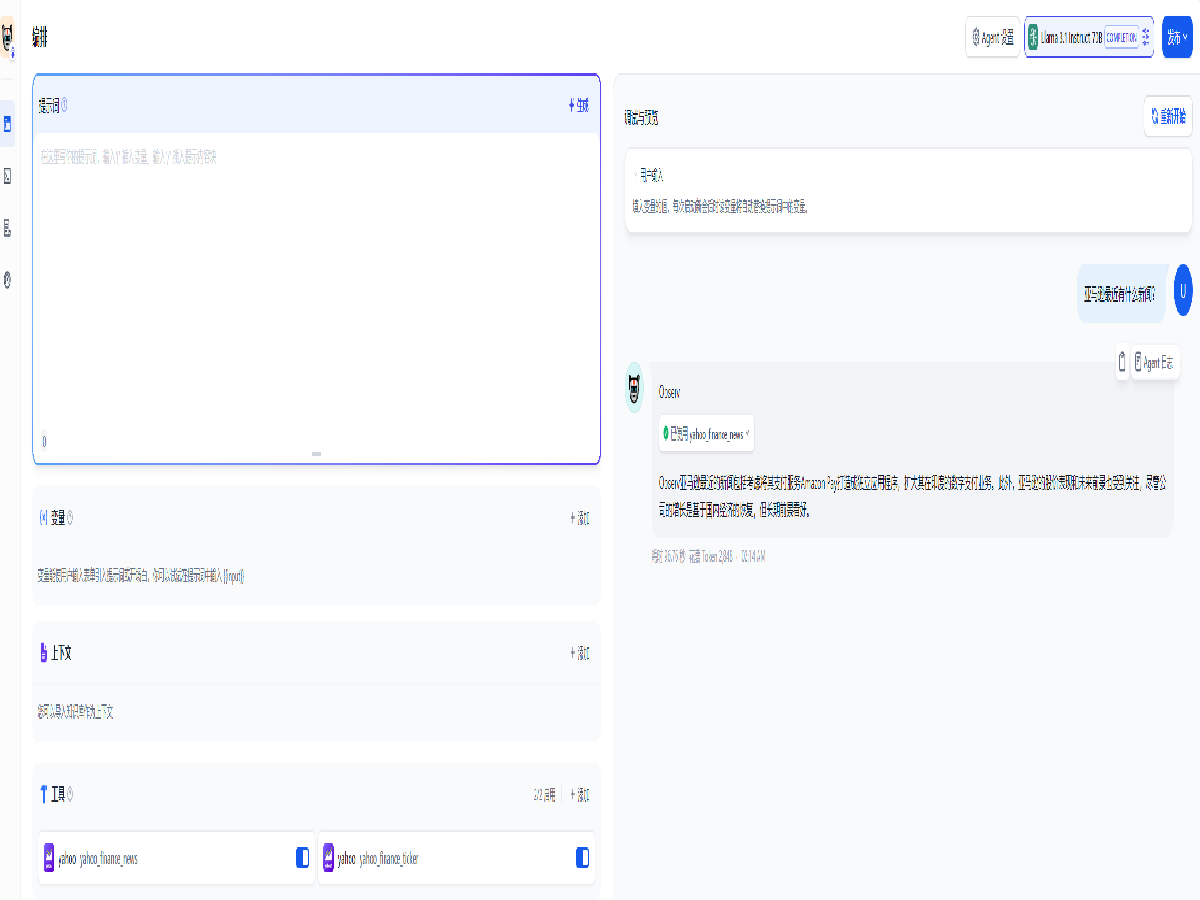
Task: Open the Llama 3.1 Instruct 70B model selector
Action: [1088, 37]
